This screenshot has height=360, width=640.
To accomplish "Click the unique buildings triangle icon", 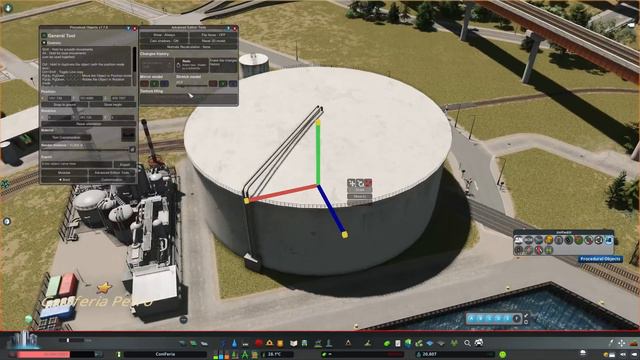I will (348, 343).
